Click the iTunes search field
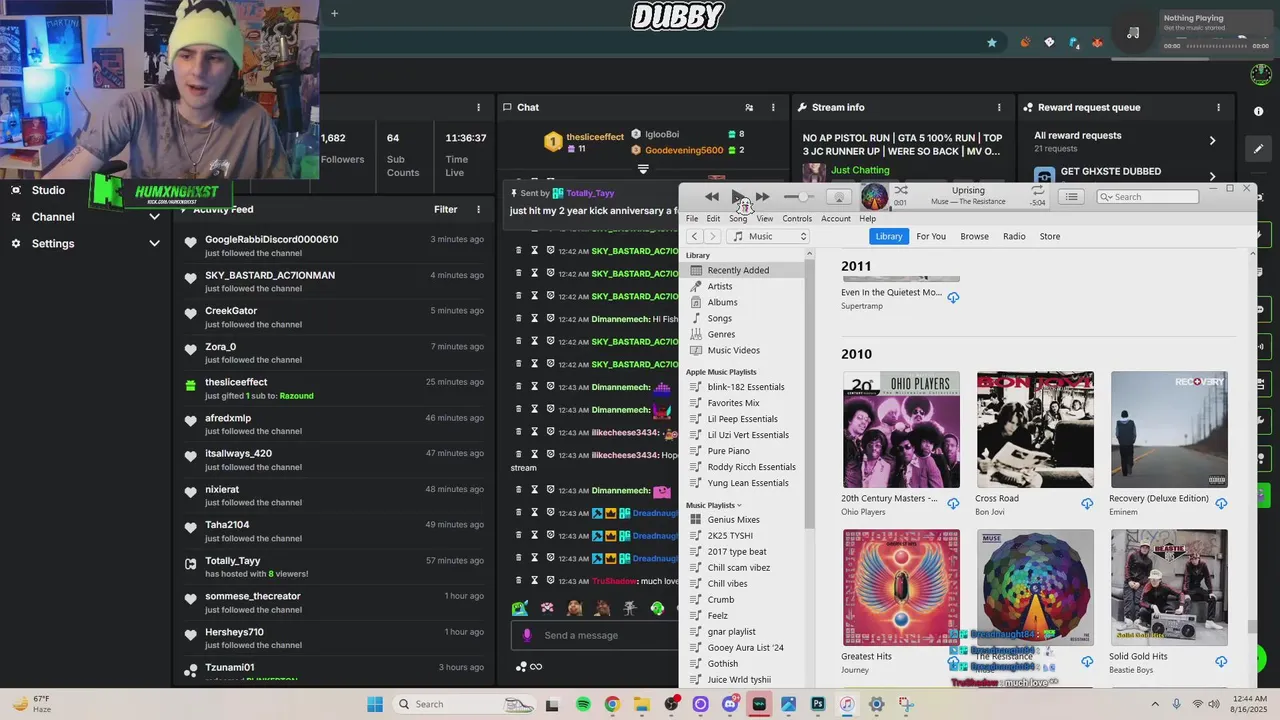Screen dimensions: 1280x720 [1148, 197]
